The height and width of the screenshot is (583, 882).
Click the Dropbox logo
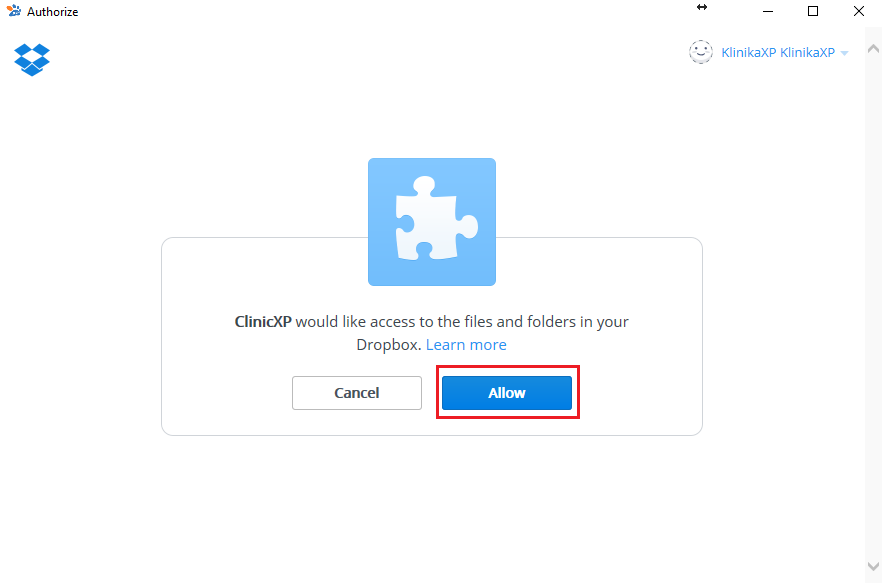(x=32, y=60)
